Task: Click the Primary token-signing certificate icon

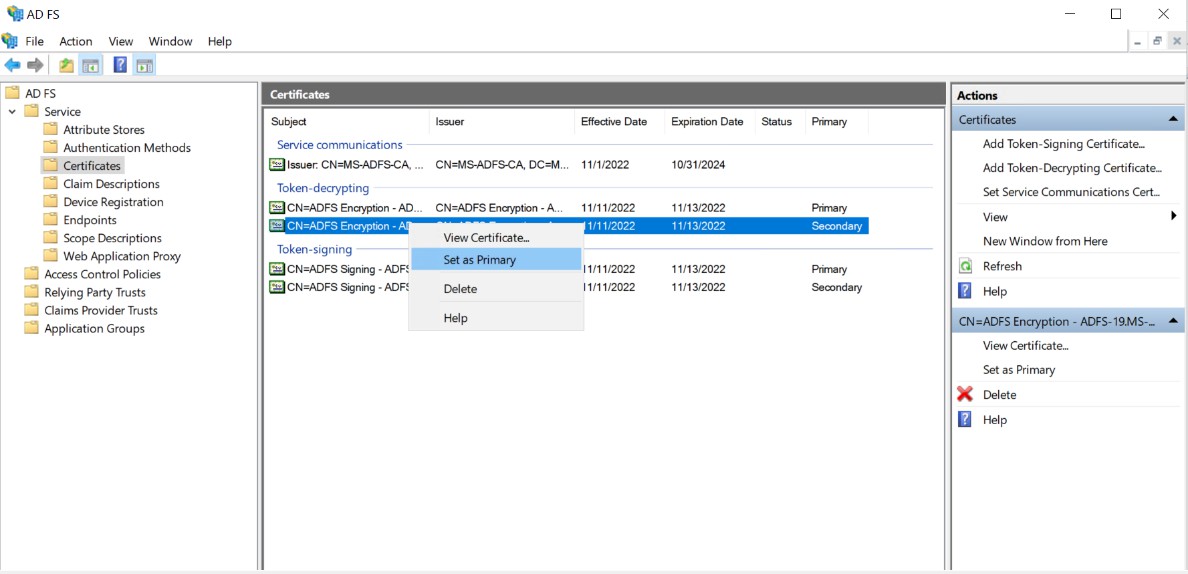Action: 277,269
